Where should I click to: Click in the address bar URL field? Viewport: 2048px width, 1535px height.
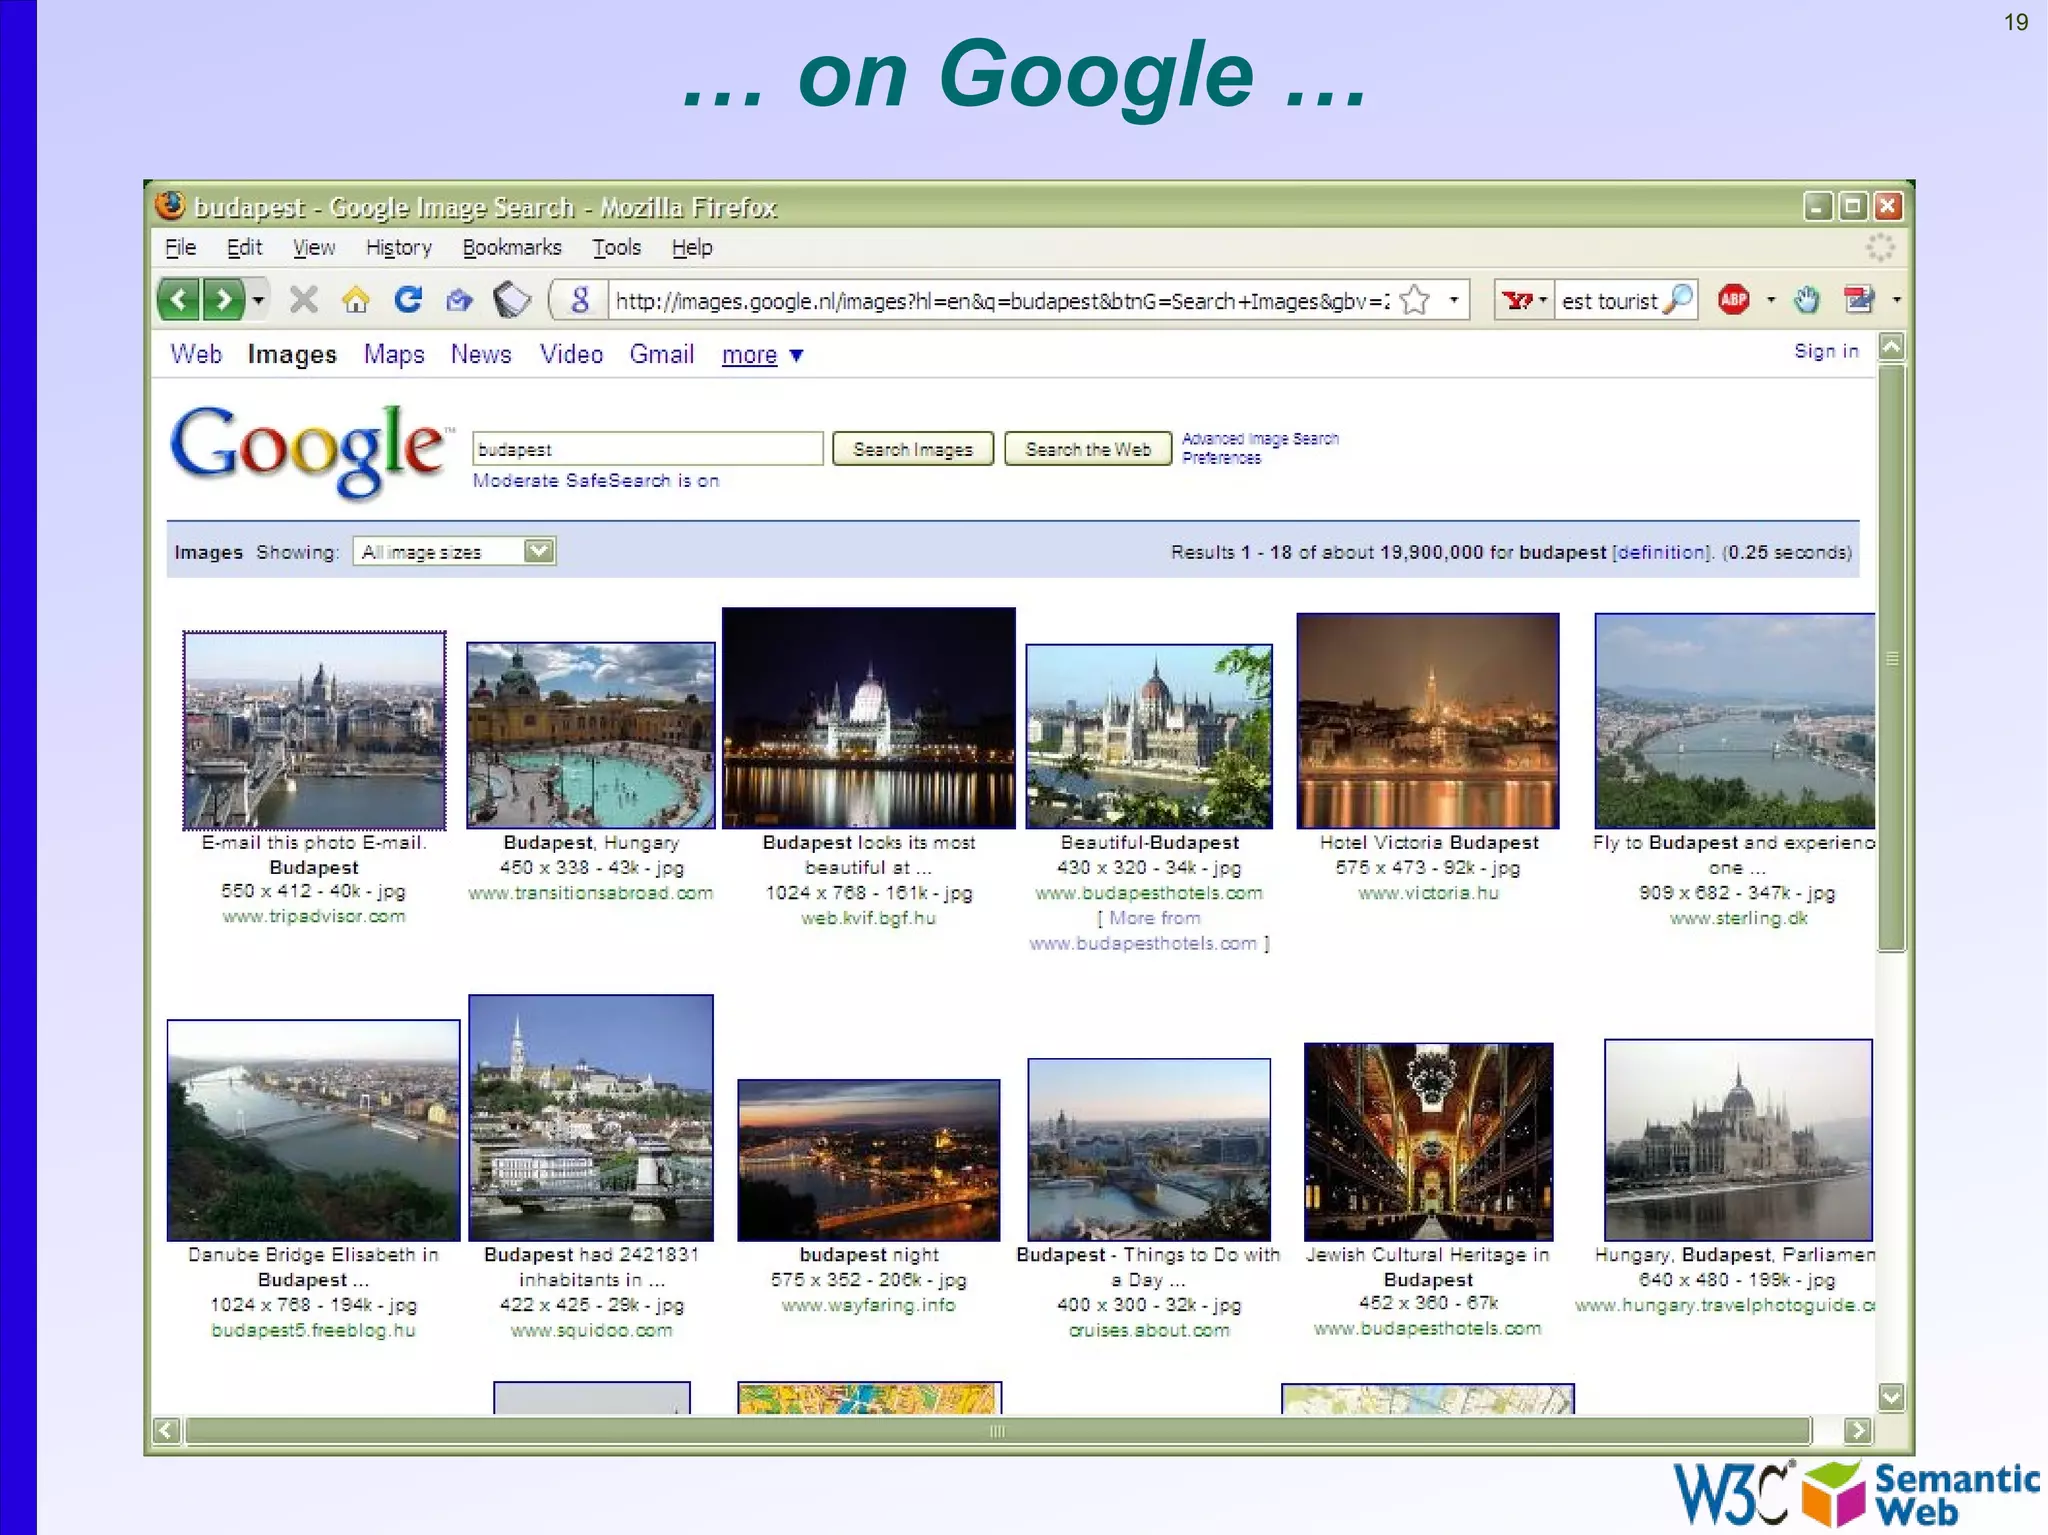(1003, 301)
